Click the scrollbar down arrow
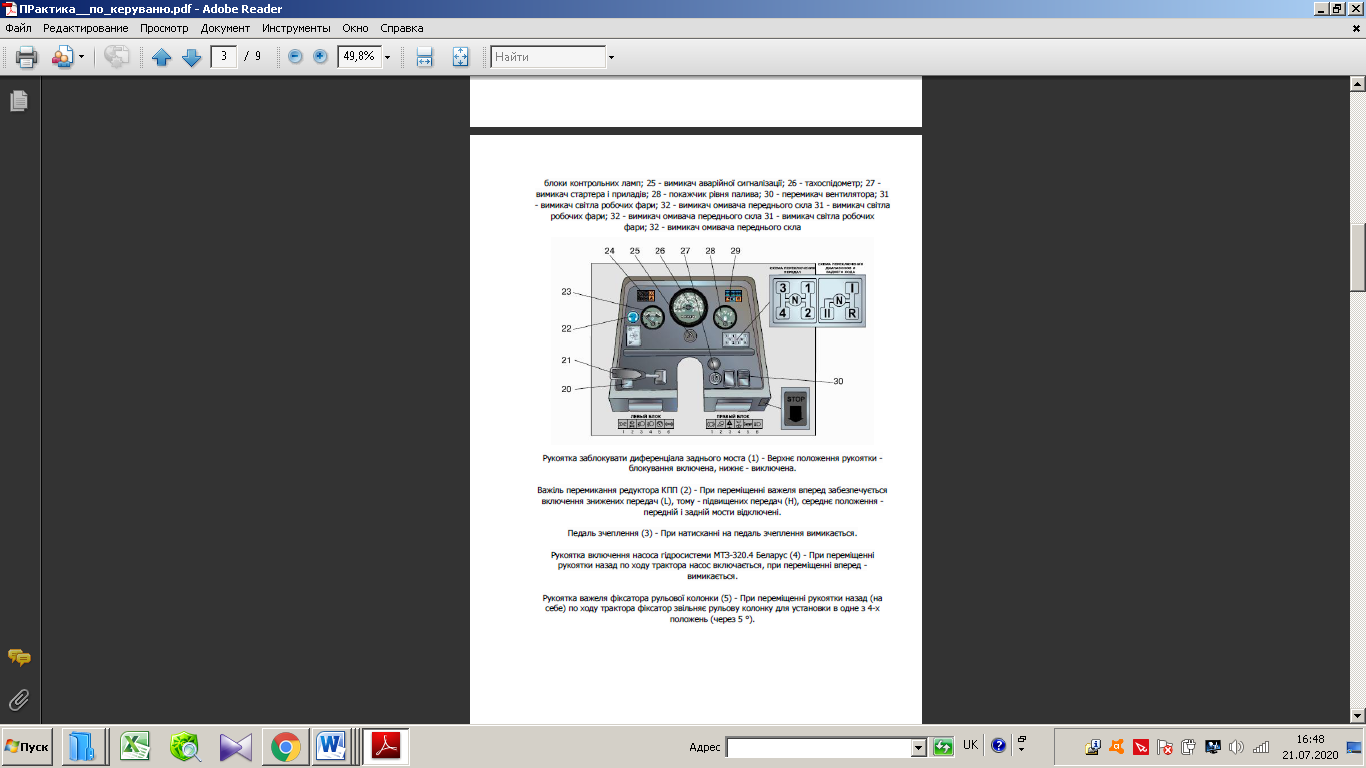The width and height of the screenshot is (1366, 768). click(1358, 714)
